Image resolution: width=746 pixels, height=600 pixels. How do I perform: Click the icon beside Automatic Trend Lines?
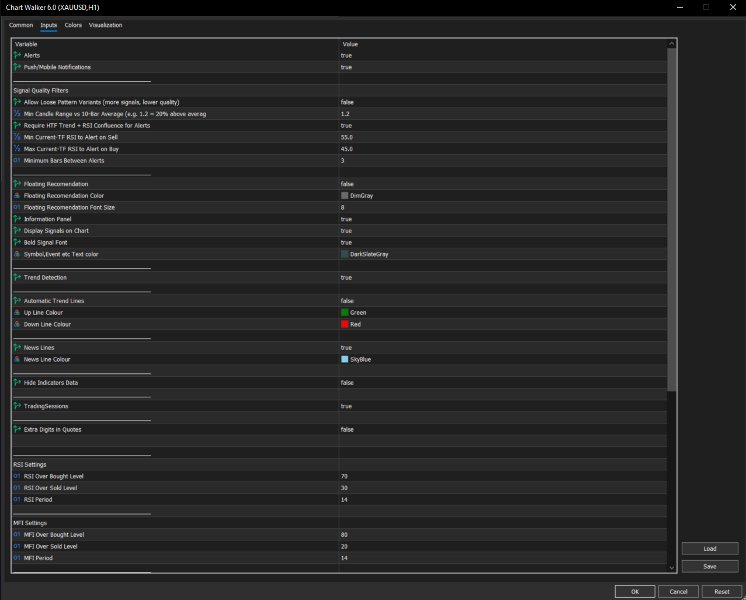[17, 301]
